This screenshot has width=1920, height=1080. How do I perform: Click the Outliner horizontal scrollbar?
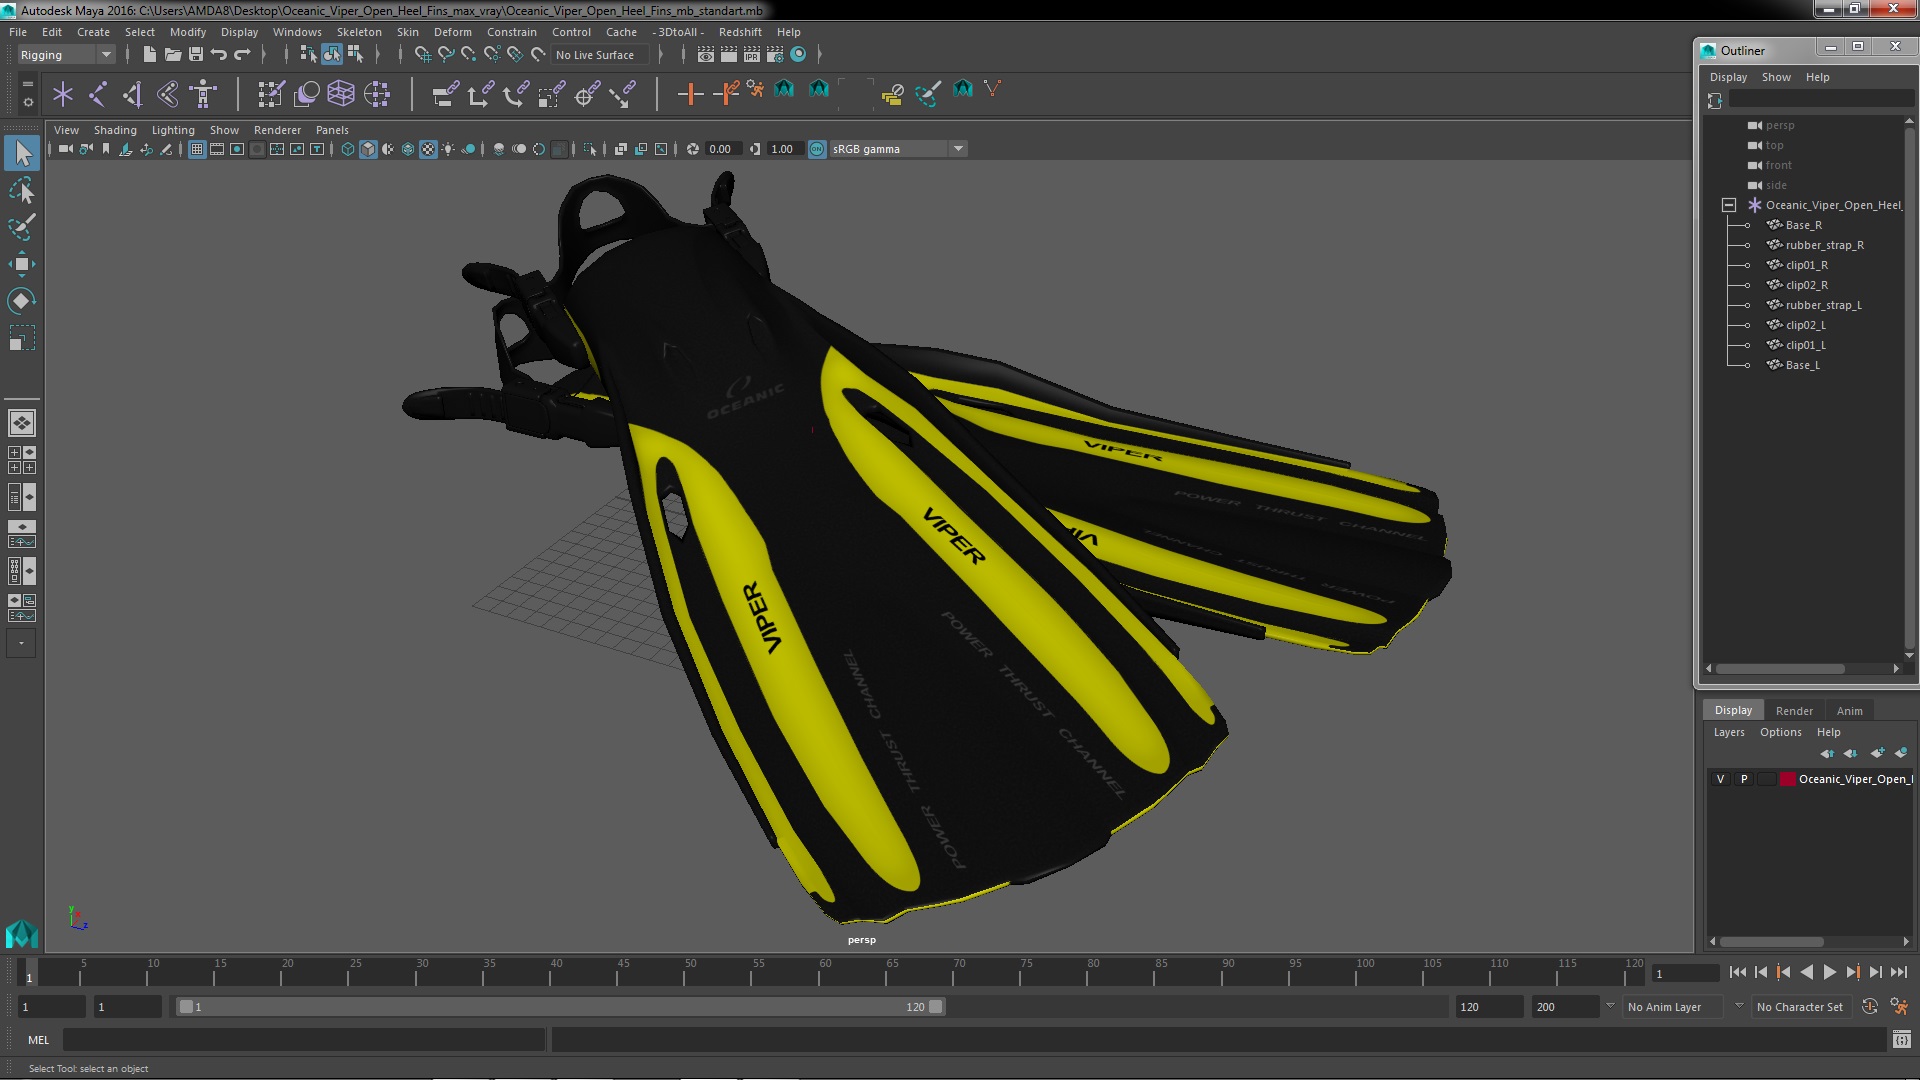click(x=1780, y=669)
